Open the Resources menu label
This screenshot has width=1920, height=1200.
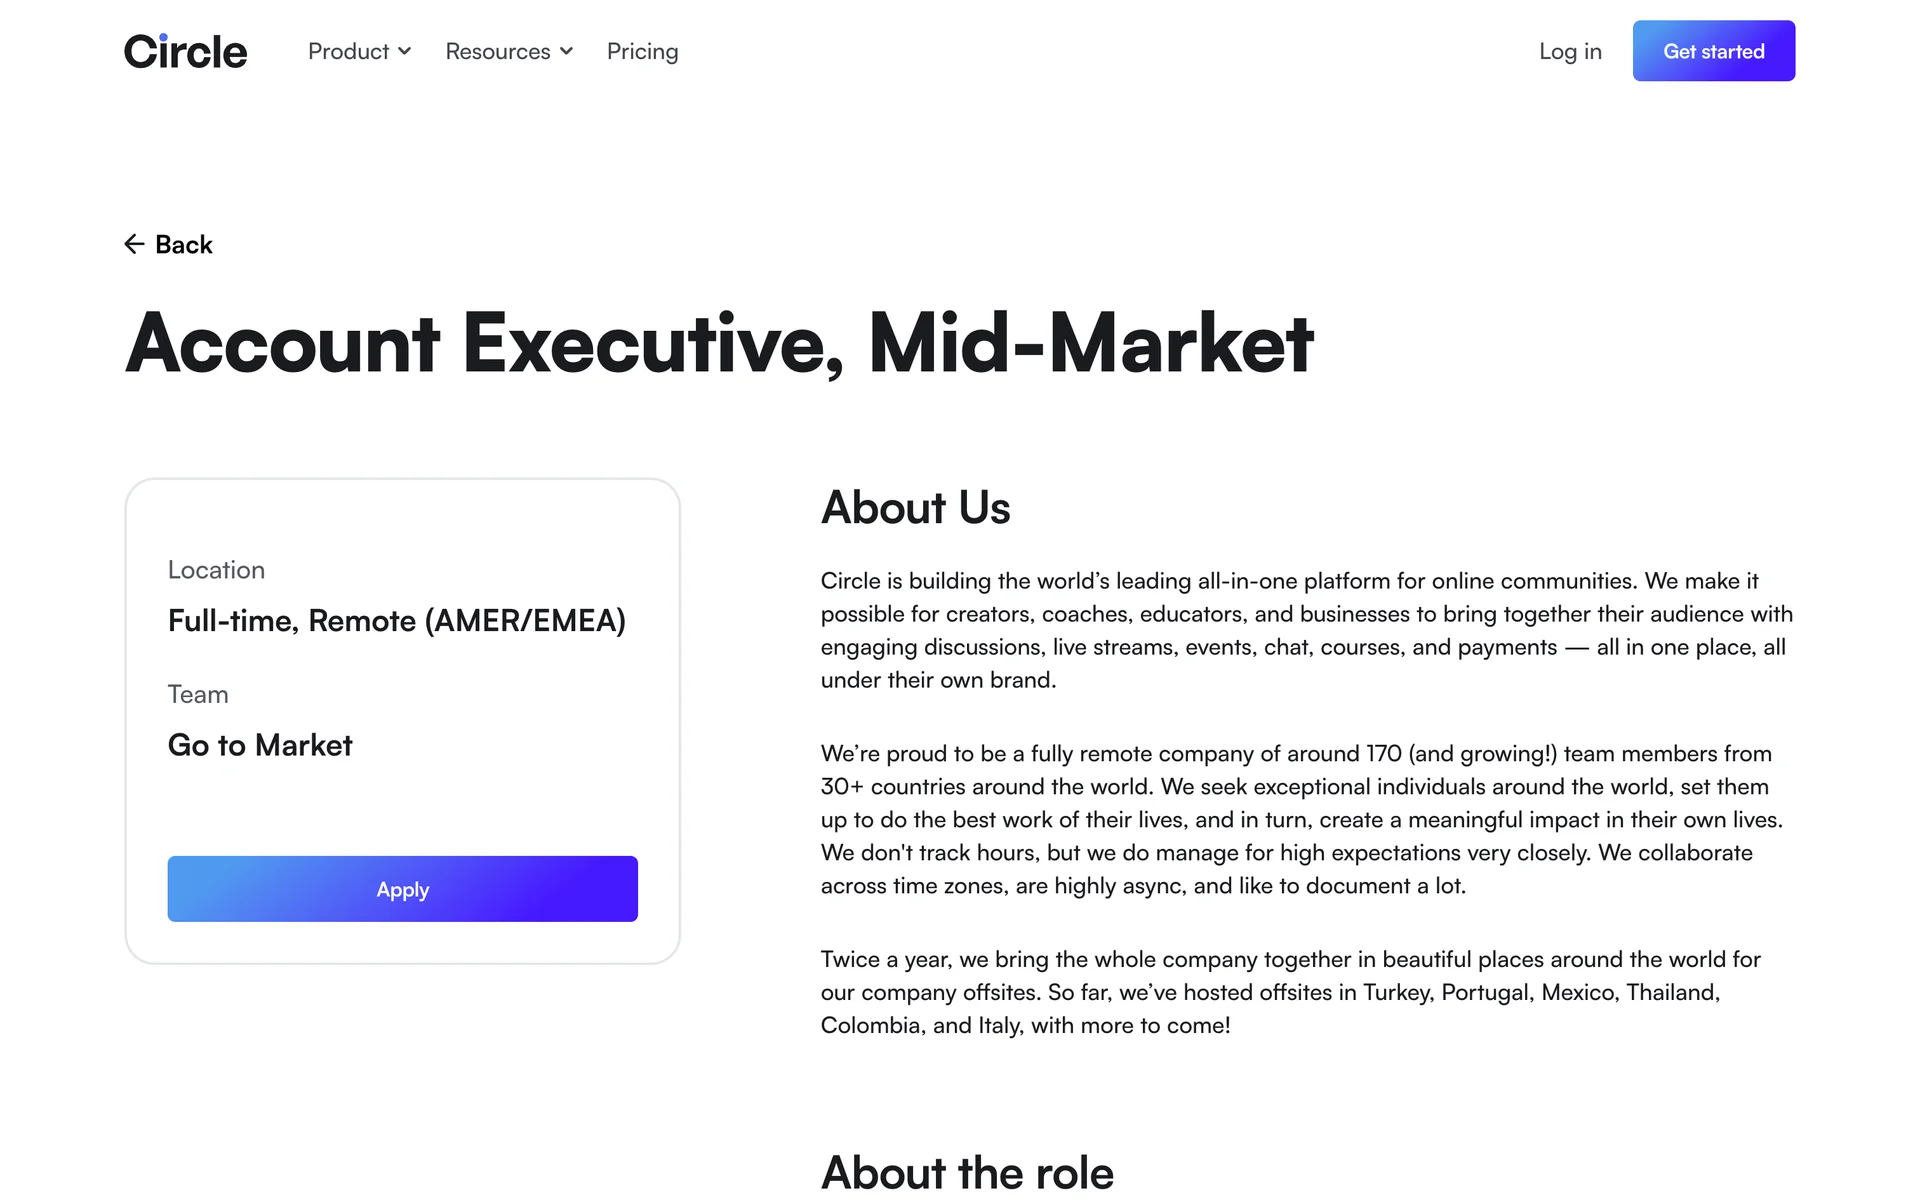click(x=497, y=52)
